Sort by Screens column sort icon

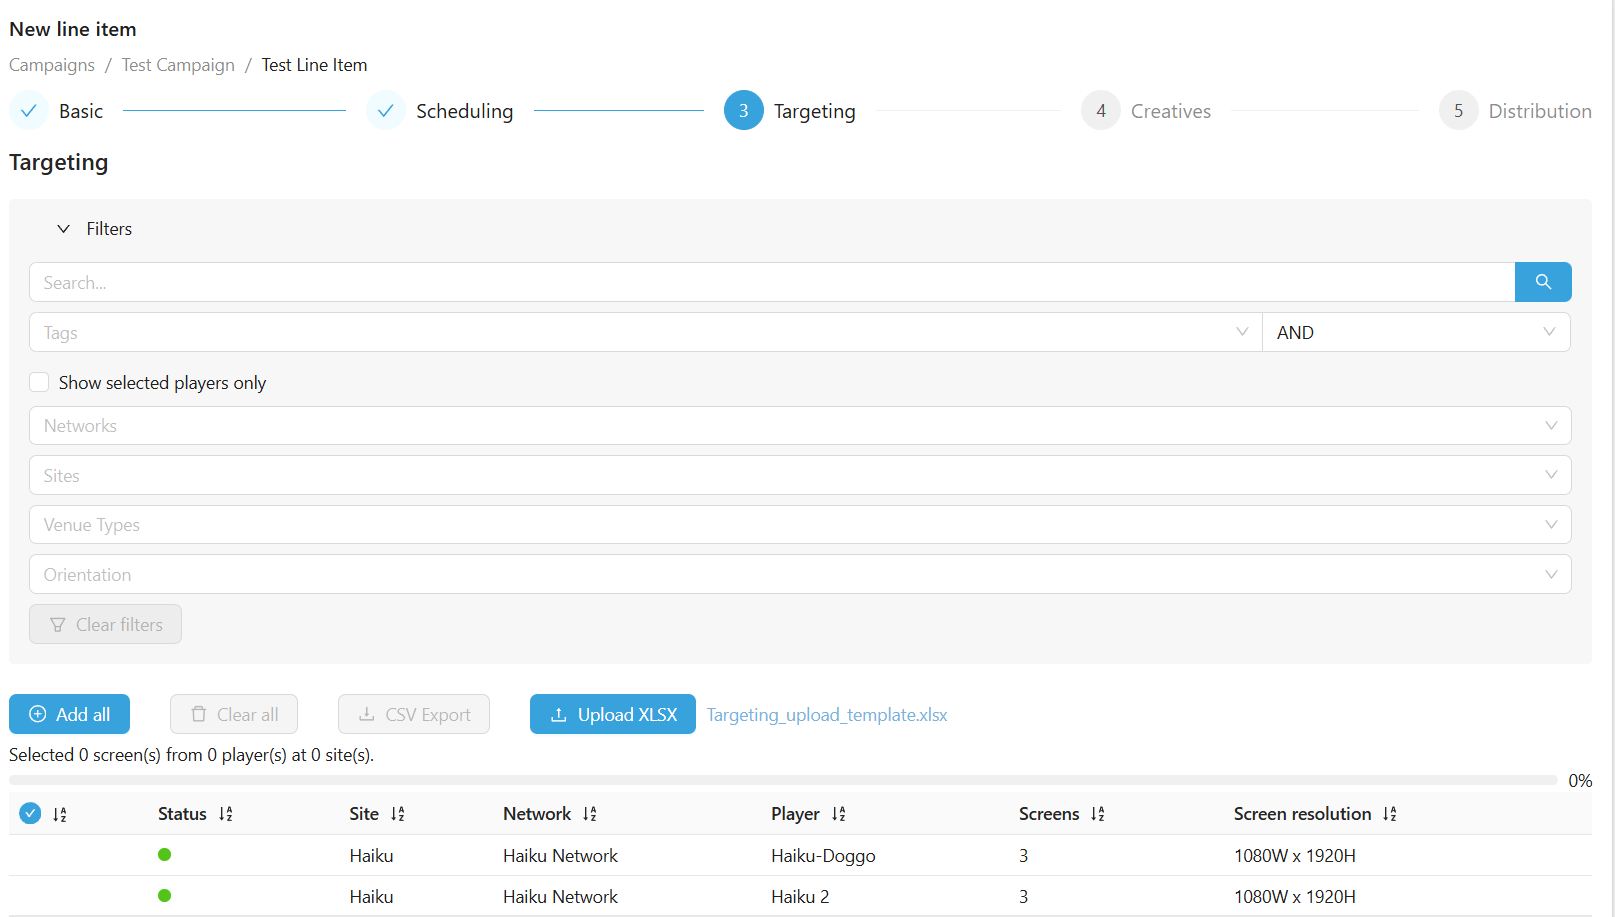point(1098,814)
